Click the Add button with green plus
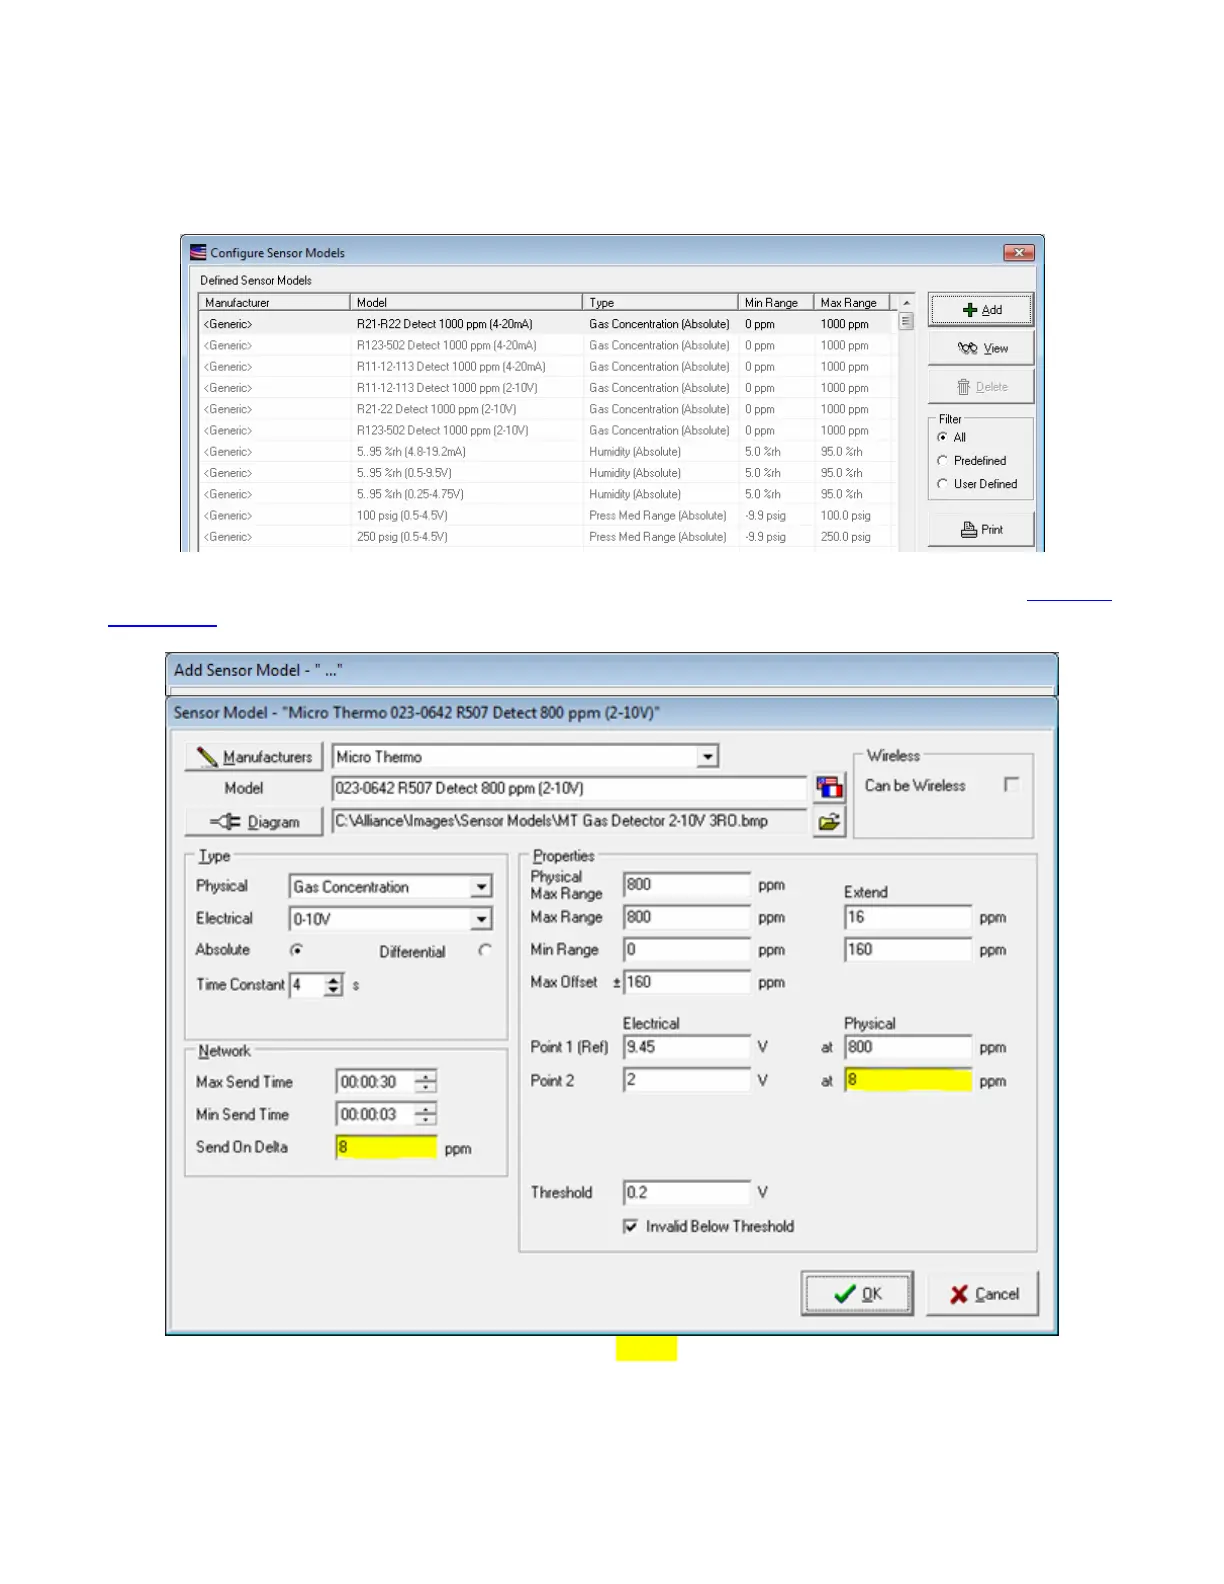 pyautogui.click(x=980, y=310)
